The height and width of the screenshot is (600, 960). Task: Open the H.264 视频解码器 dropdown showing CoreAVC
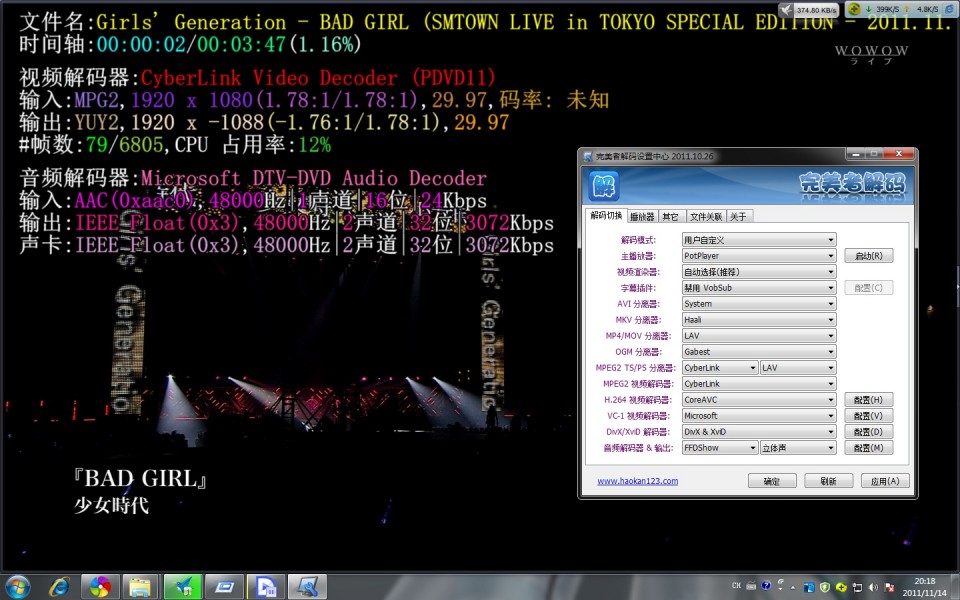[x=759, y=400]
